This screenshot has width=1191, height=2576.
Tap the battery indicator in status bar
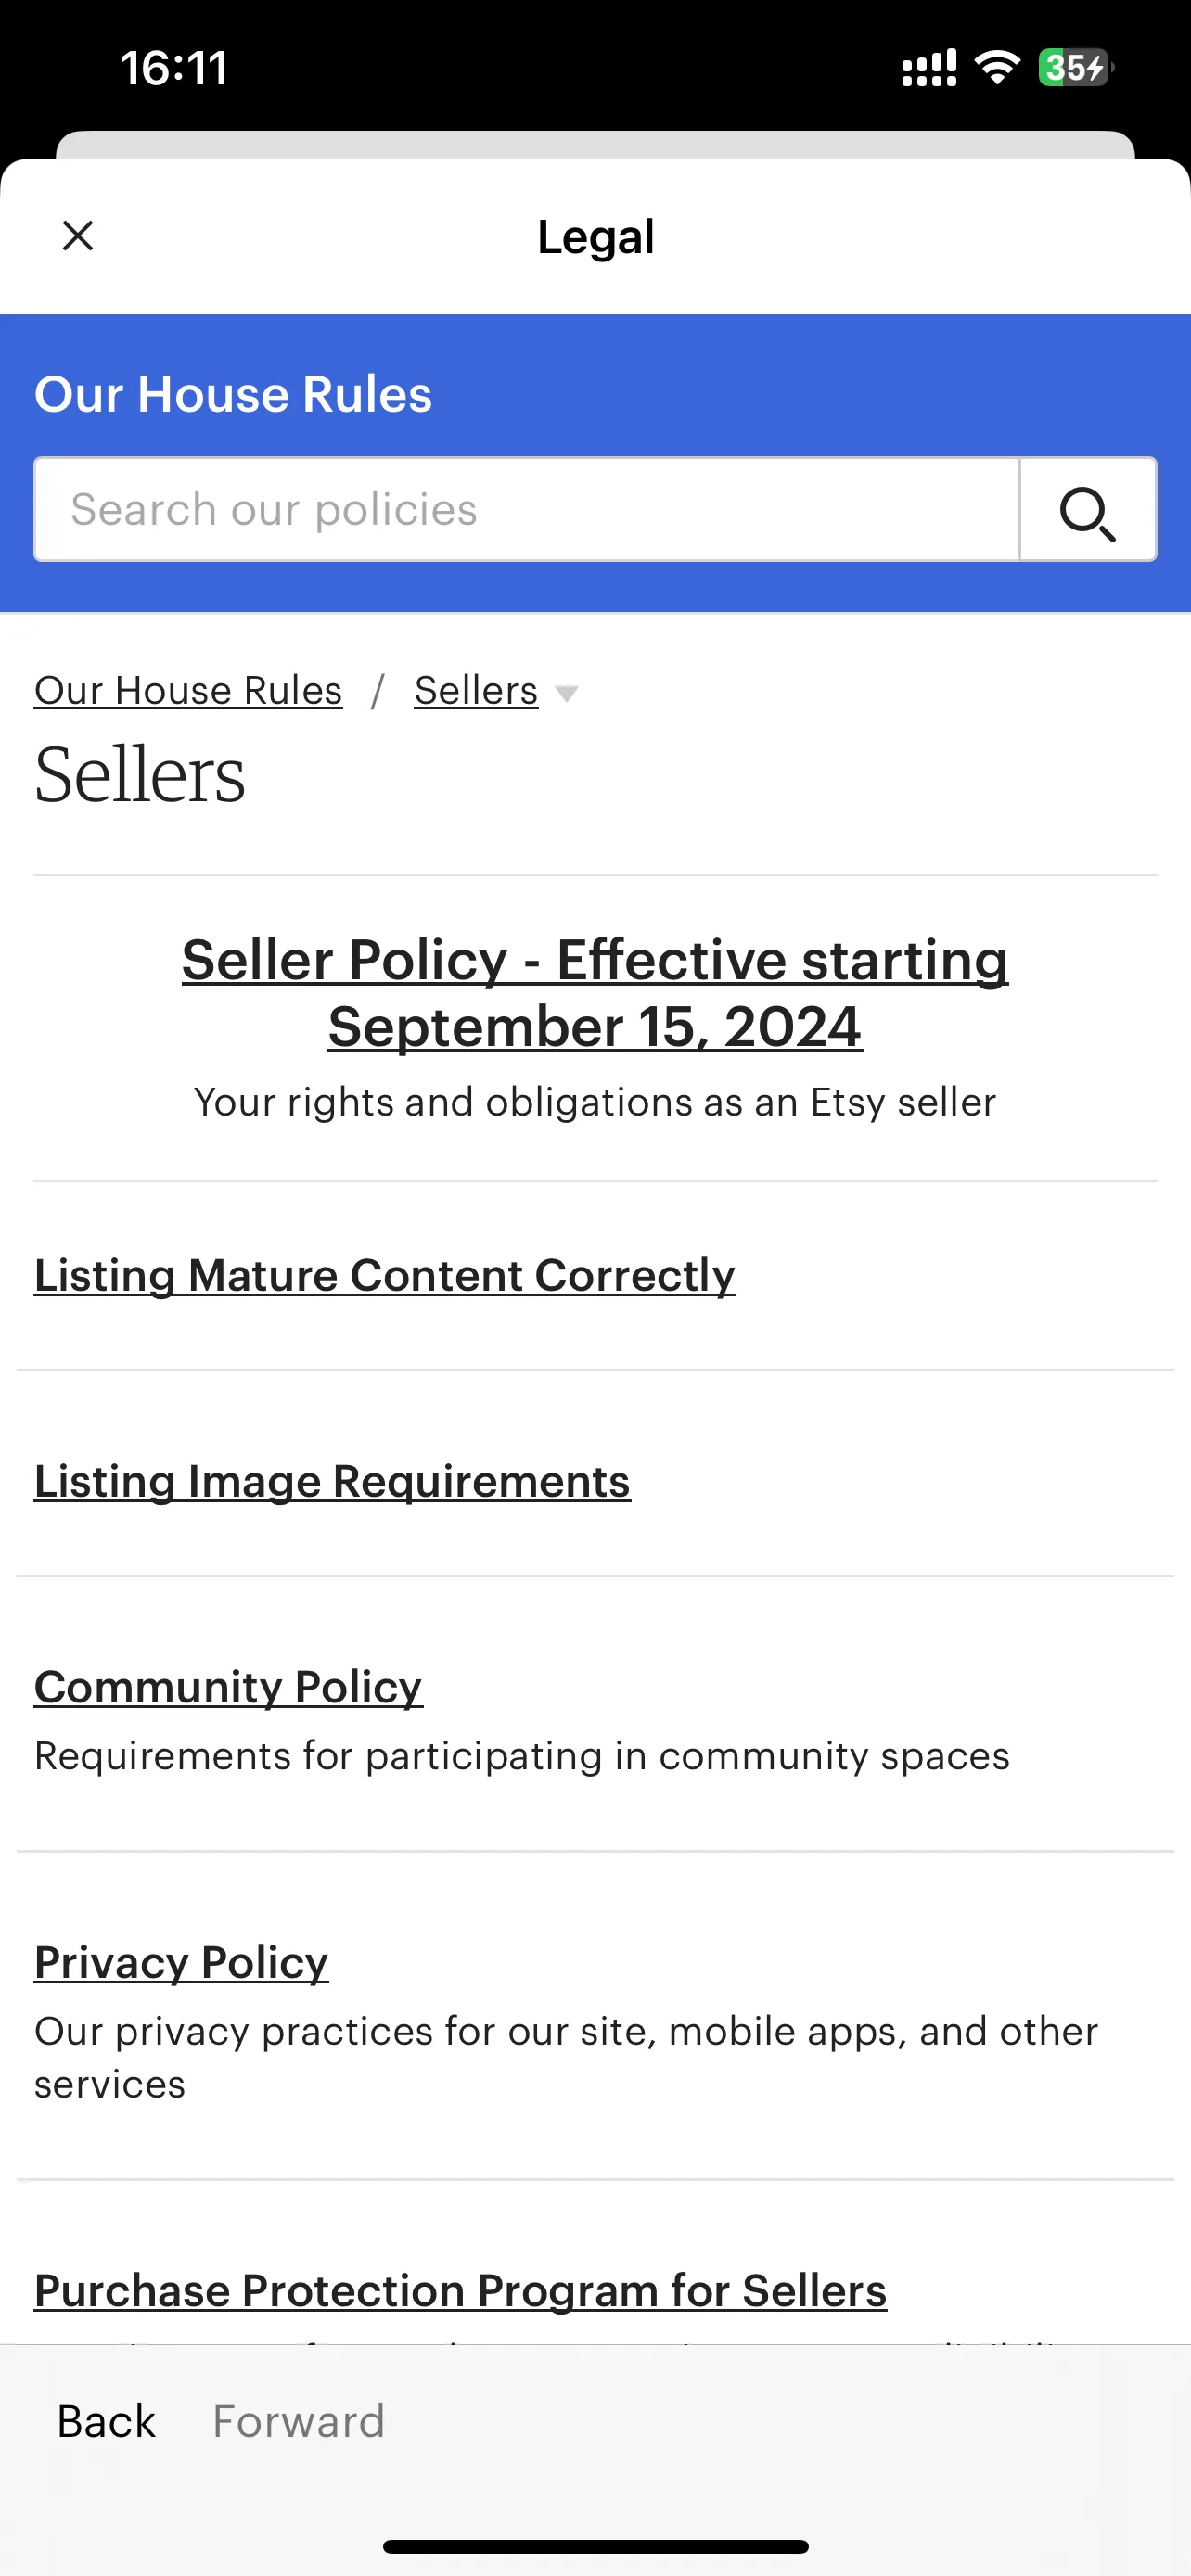coord(1075,68)
